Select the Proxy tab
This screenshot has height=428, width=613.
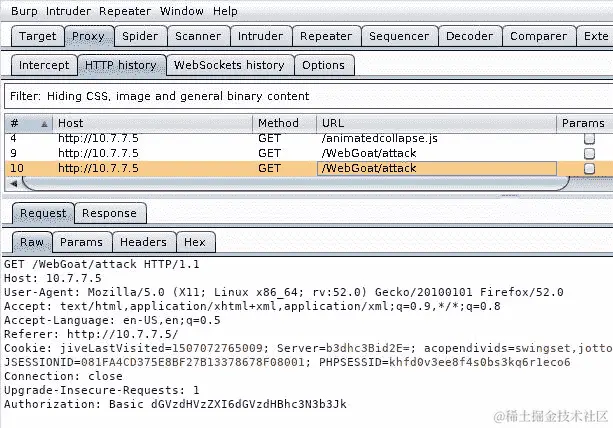click(89, 36)
